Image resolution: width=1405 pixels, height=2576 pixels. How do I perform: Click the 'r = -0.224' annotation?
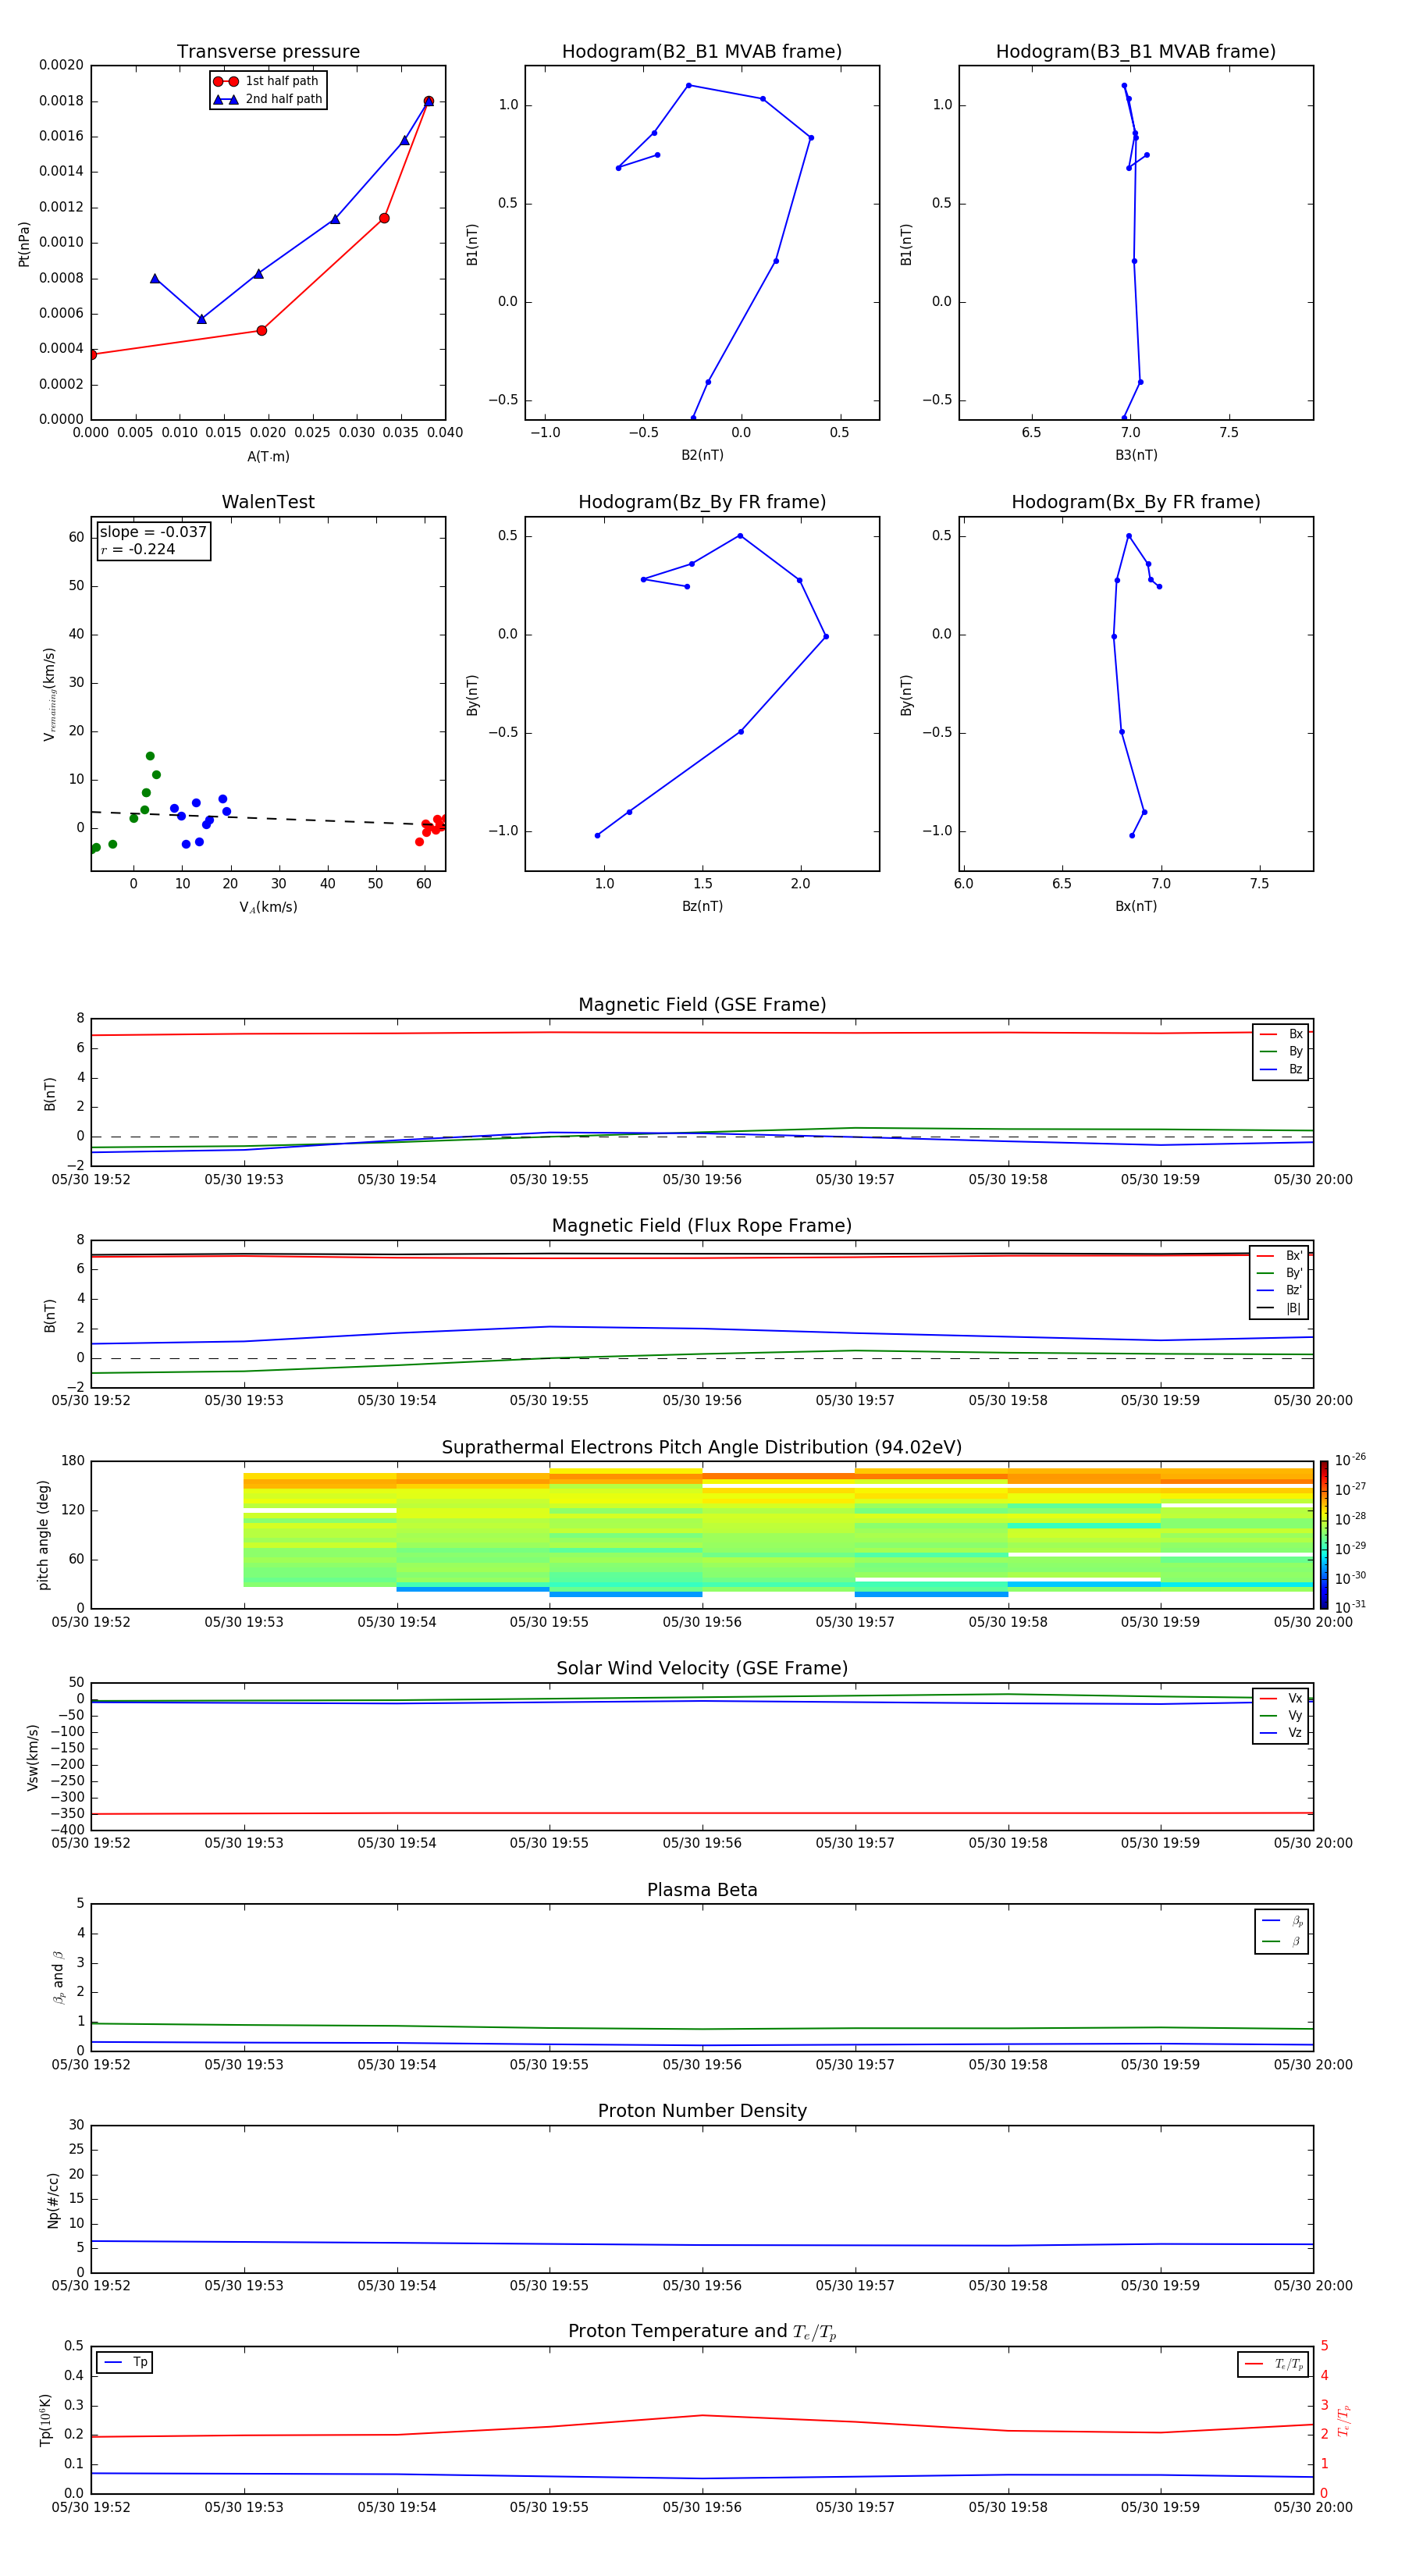(138, 549)
